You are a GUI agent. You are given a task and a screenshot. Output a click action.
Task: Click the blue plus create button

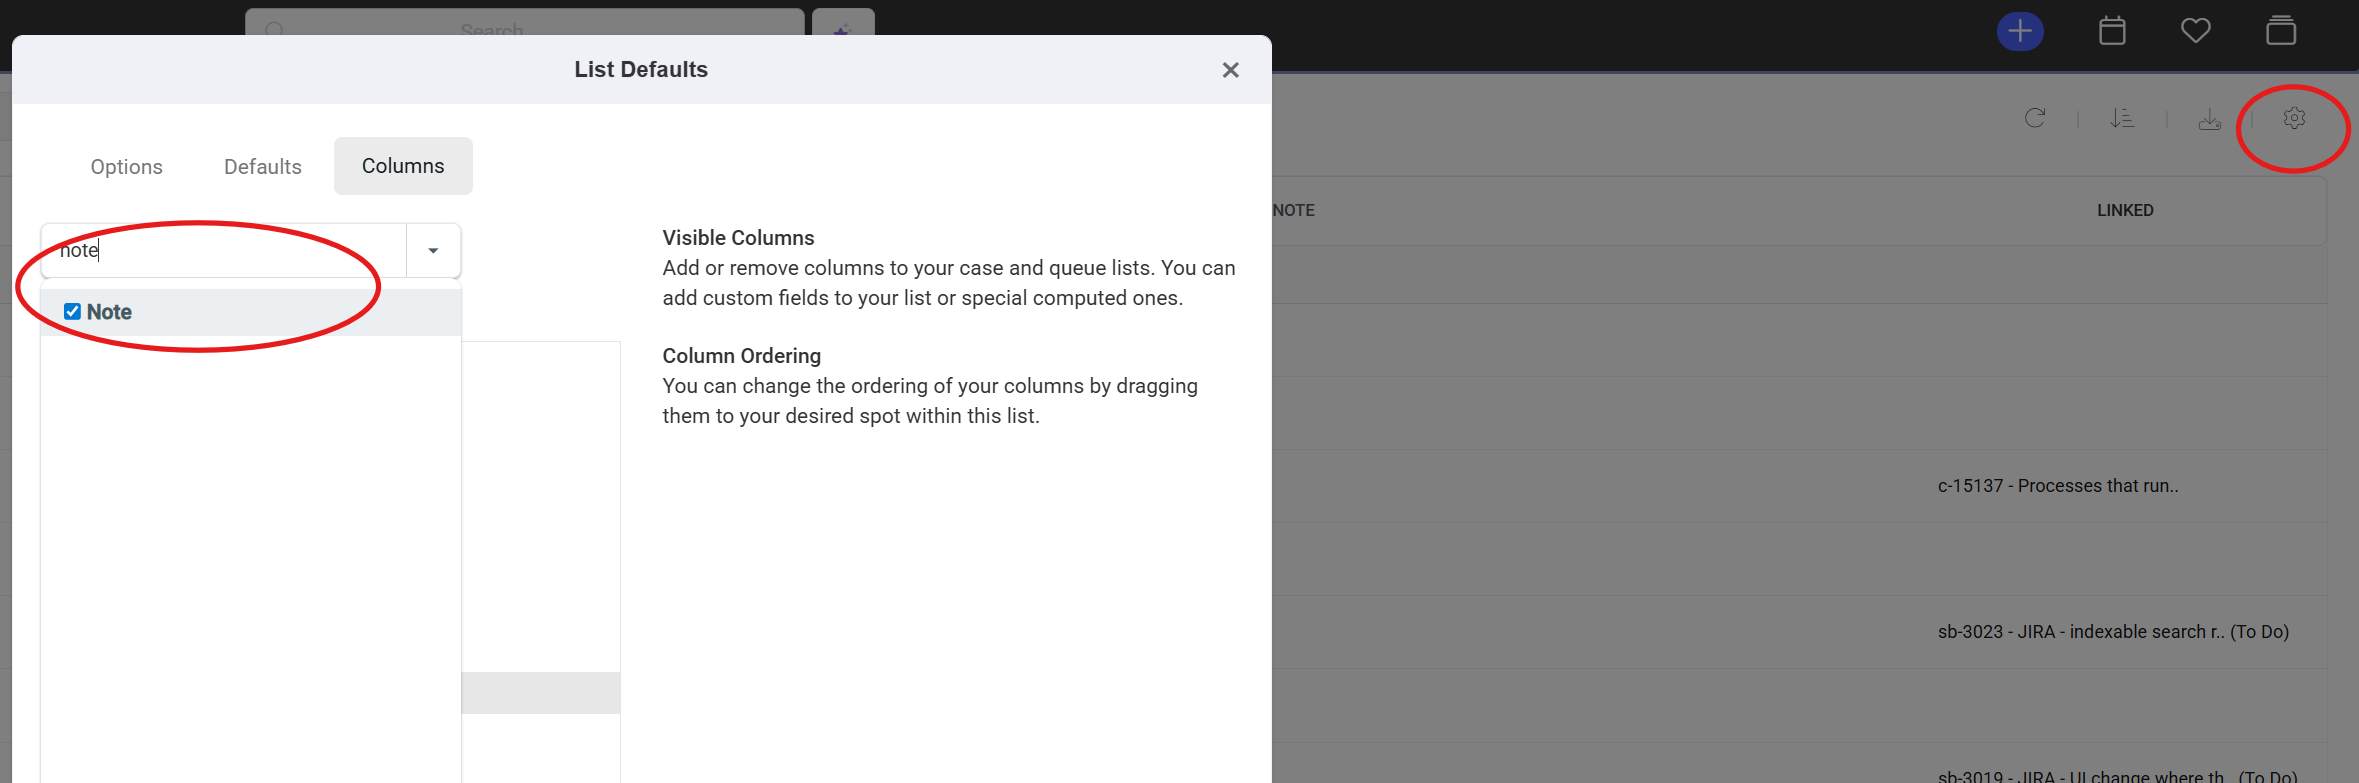coord(2020,31)
